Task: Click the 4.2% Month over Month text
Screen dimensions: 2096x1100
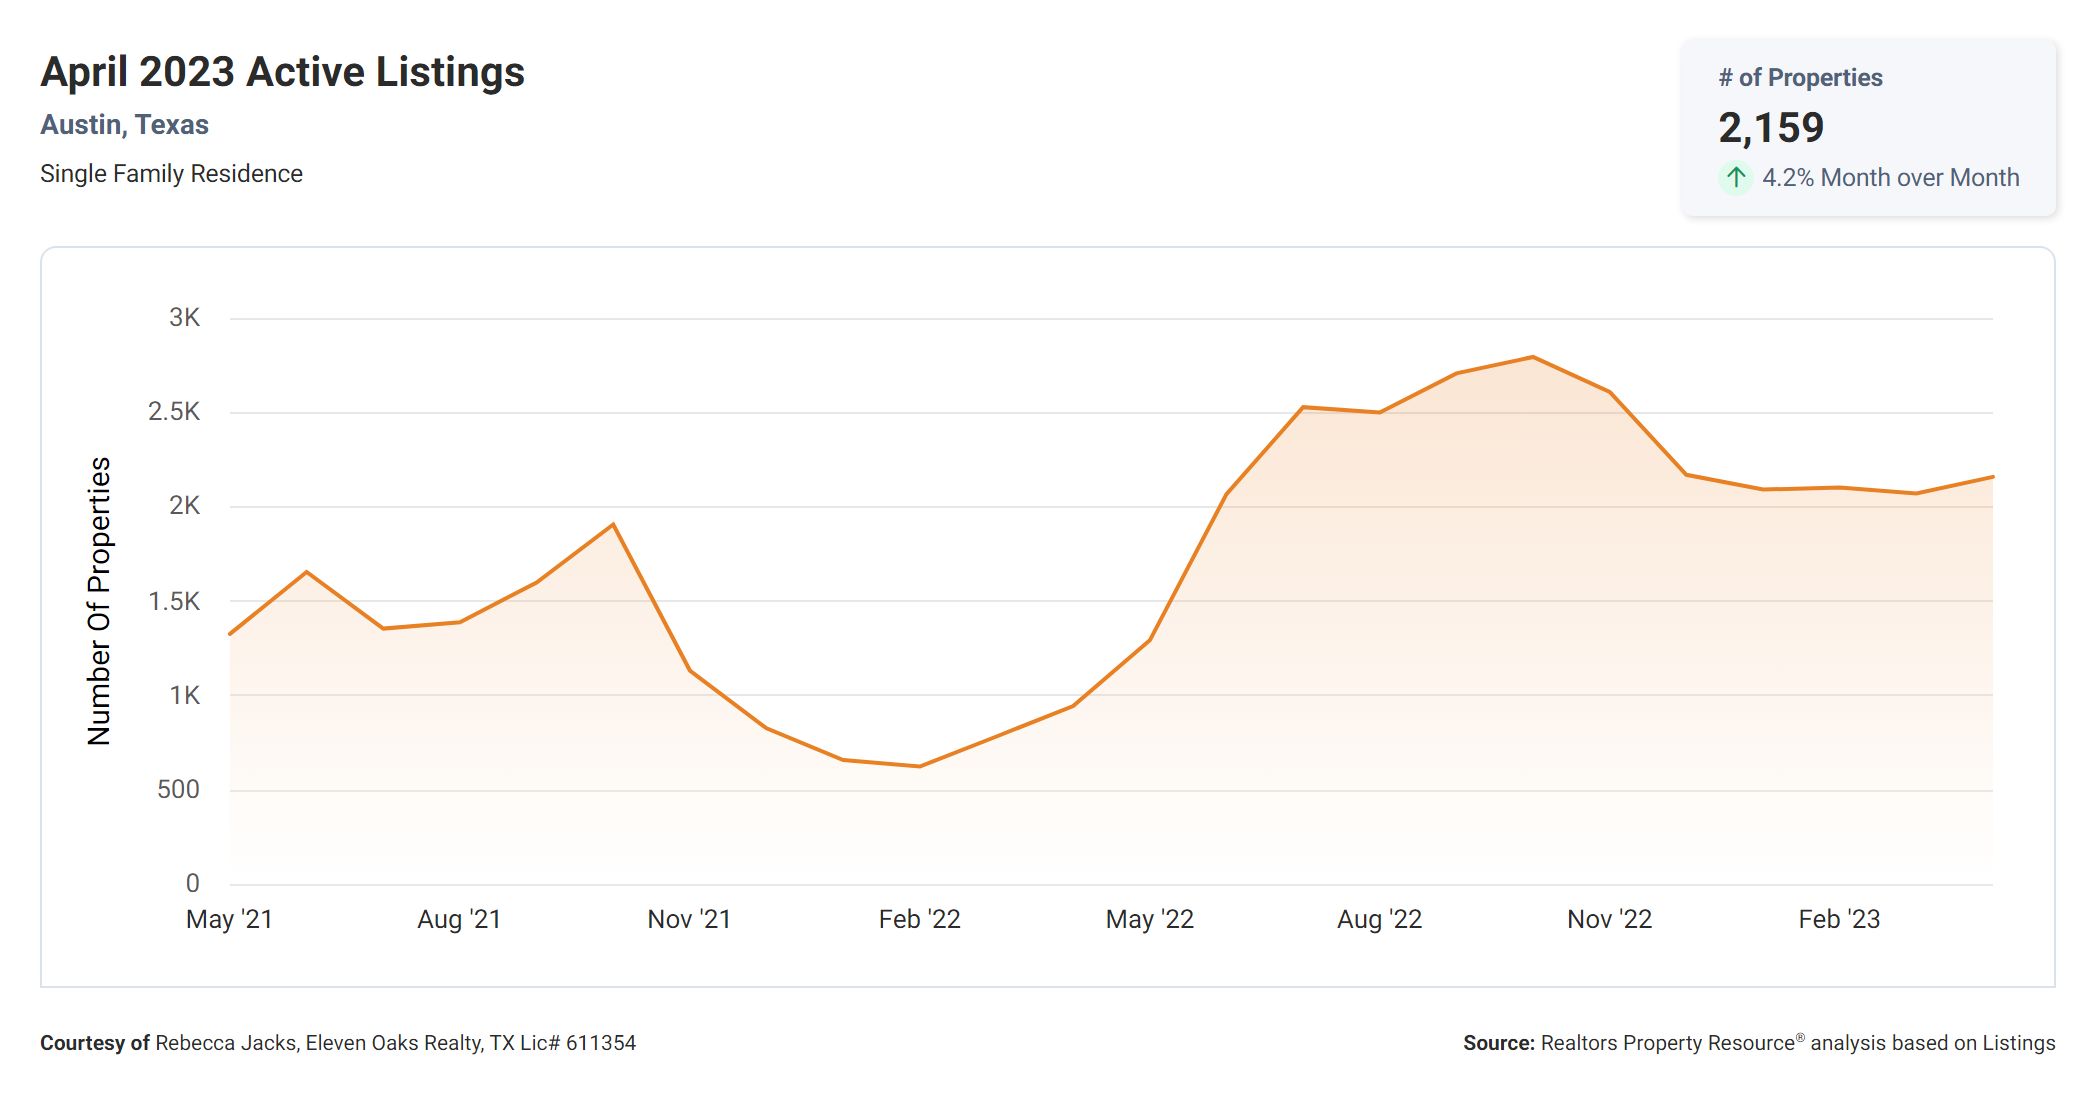Action: (x=1890, y=178)
